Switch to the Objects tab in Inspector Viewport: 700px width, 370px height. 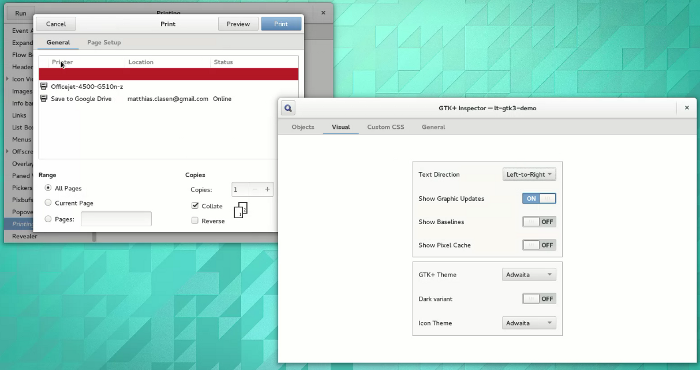point(303,127)
